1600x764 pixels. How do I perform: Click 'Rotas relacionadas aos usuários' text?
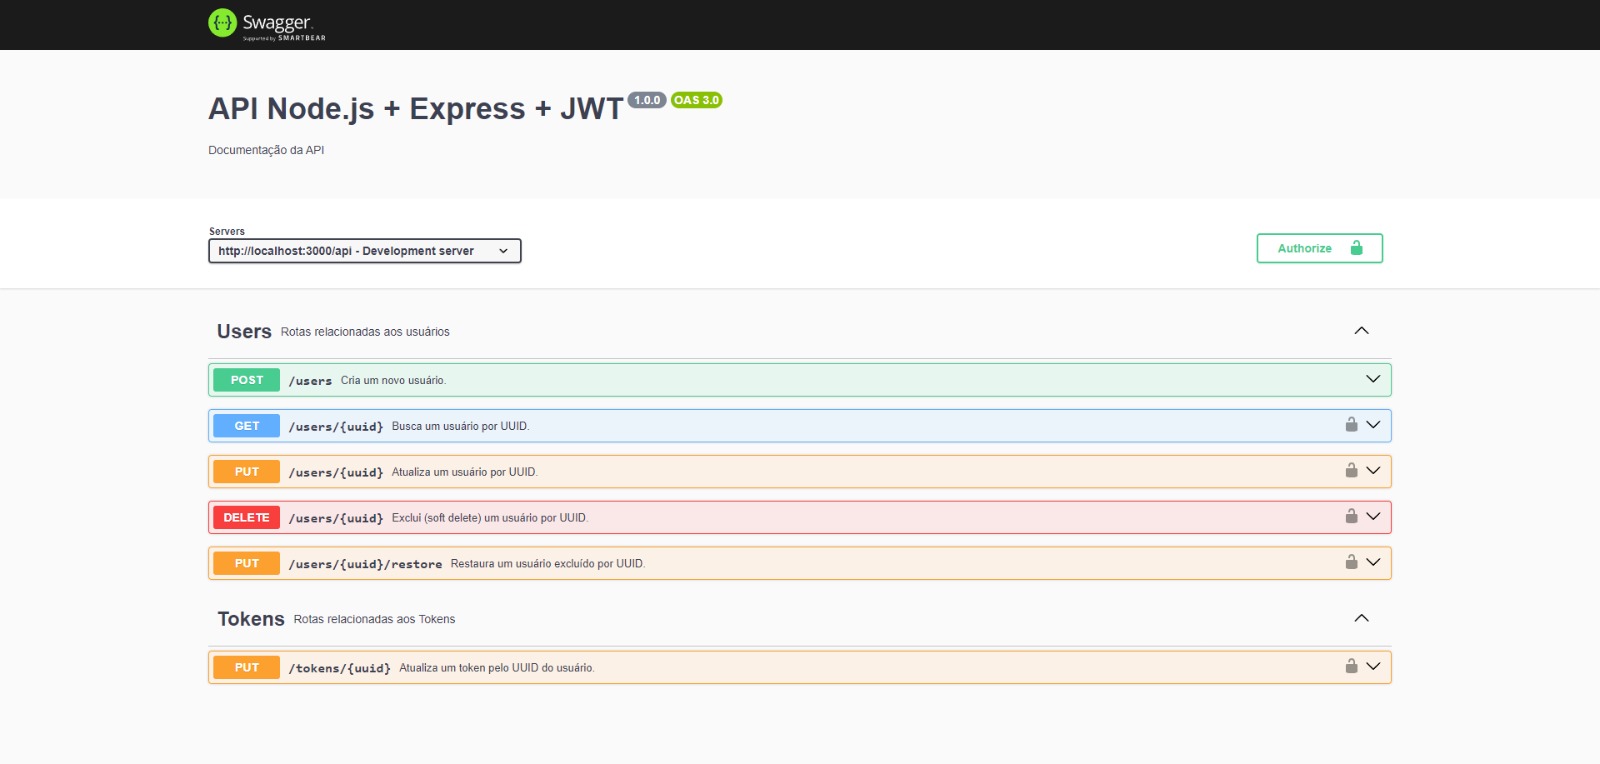click(x=365, y=332)
